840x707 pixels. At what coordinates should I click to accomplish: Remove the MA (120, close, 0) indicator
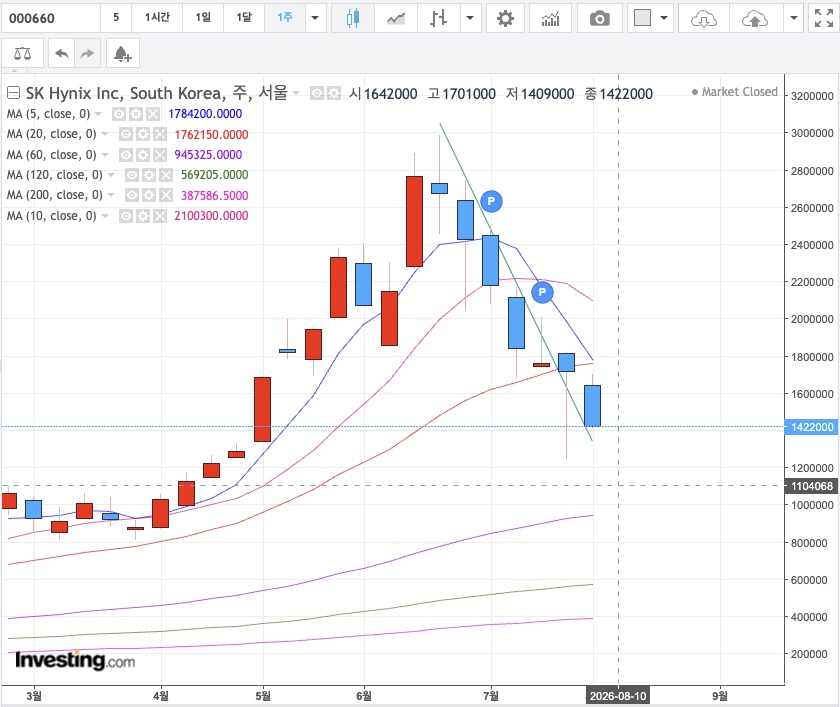coord(166,175)
